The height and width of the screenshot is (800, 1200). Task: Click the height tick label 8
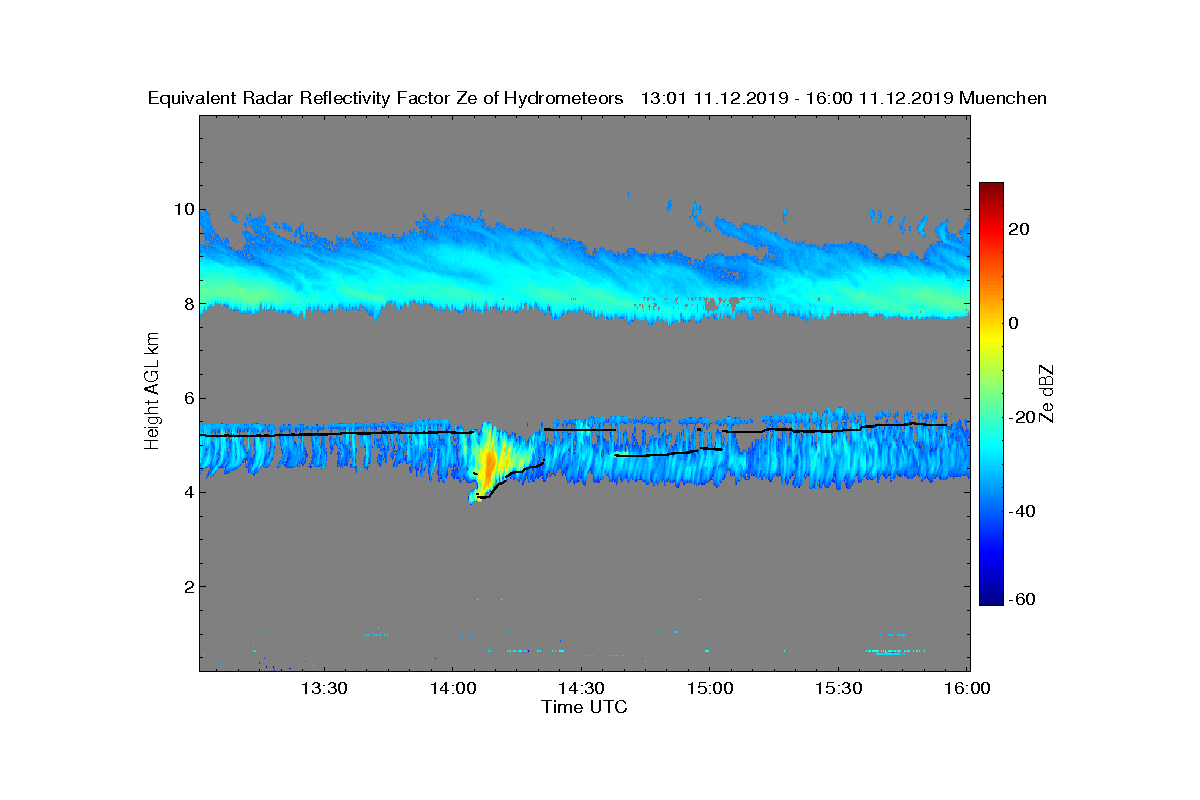(187, 304)
